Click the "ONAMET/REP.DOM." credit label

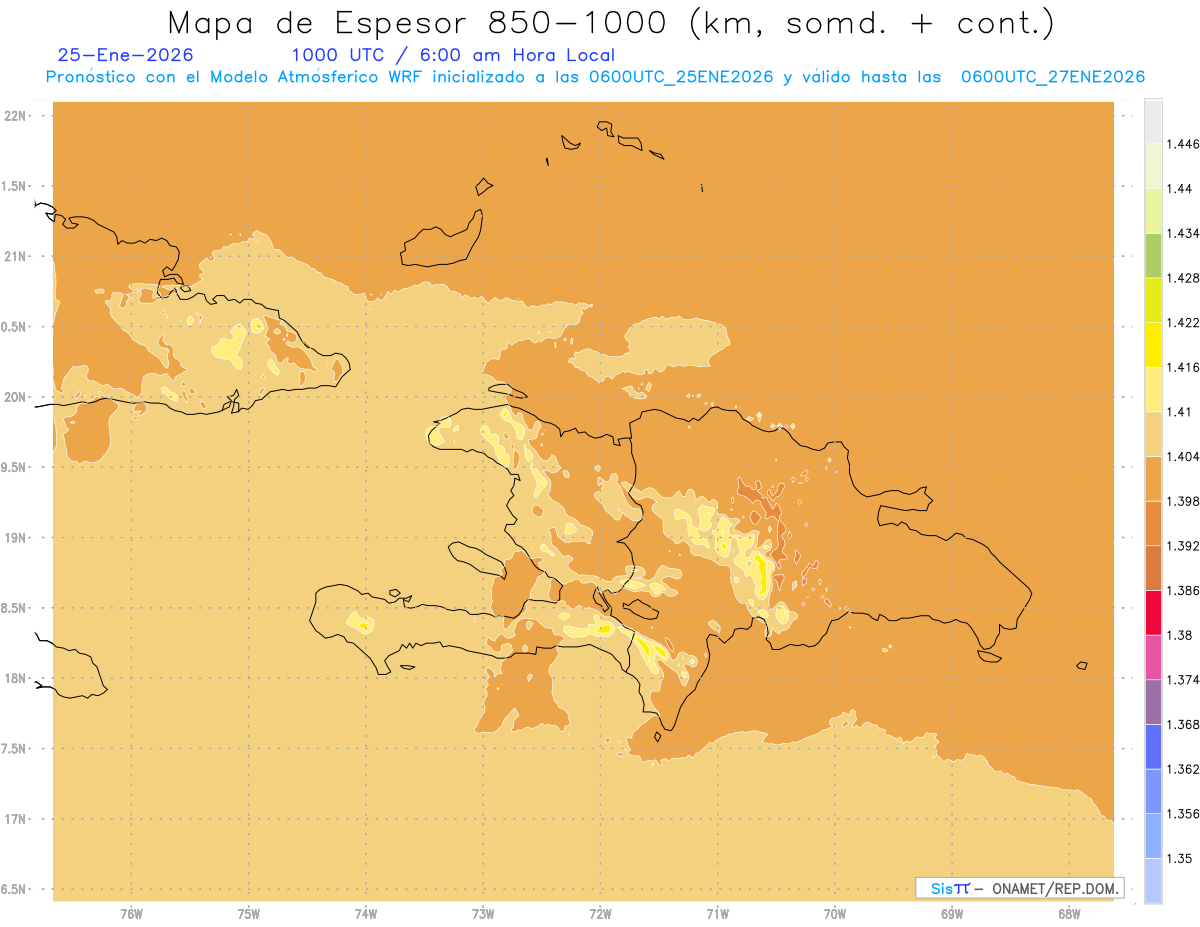coord(1055,888)
